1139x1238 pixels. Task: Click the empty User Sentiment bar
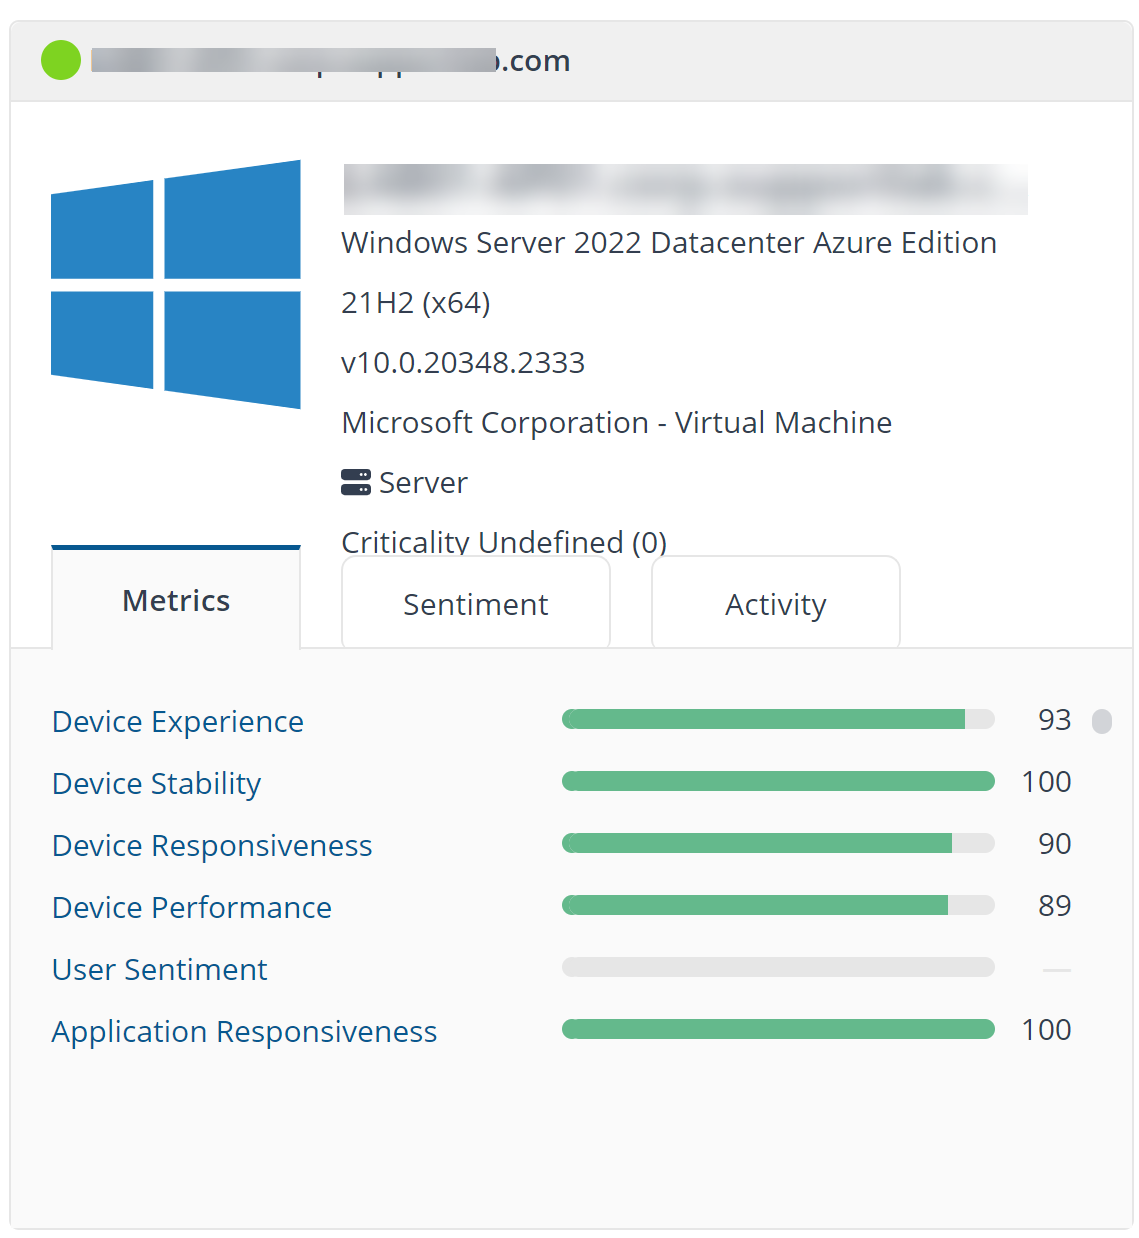coord(778,967)
